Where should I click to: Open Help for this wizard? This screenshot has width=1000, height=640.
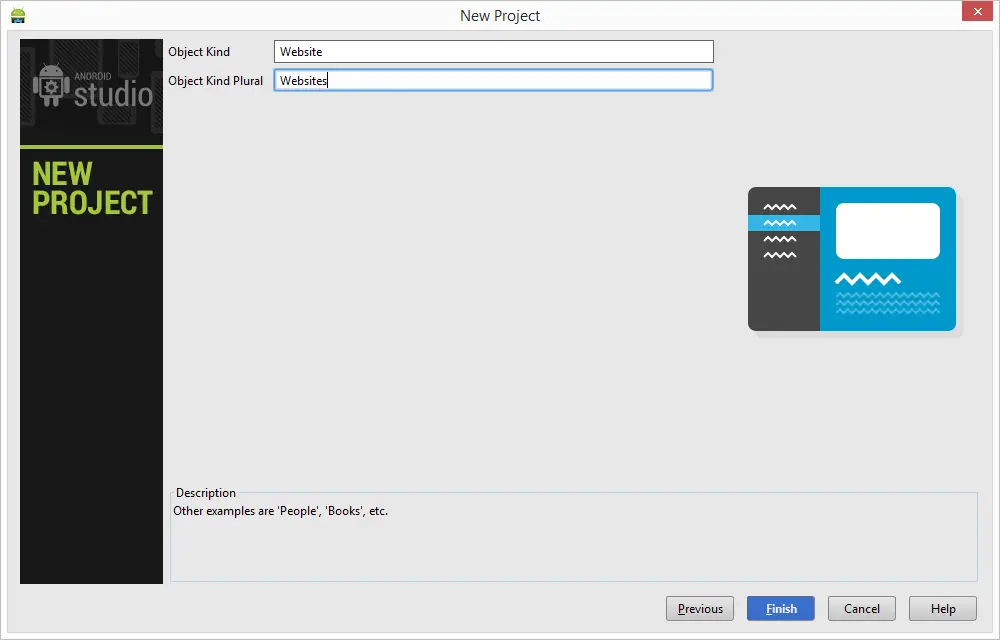(942, 608)
